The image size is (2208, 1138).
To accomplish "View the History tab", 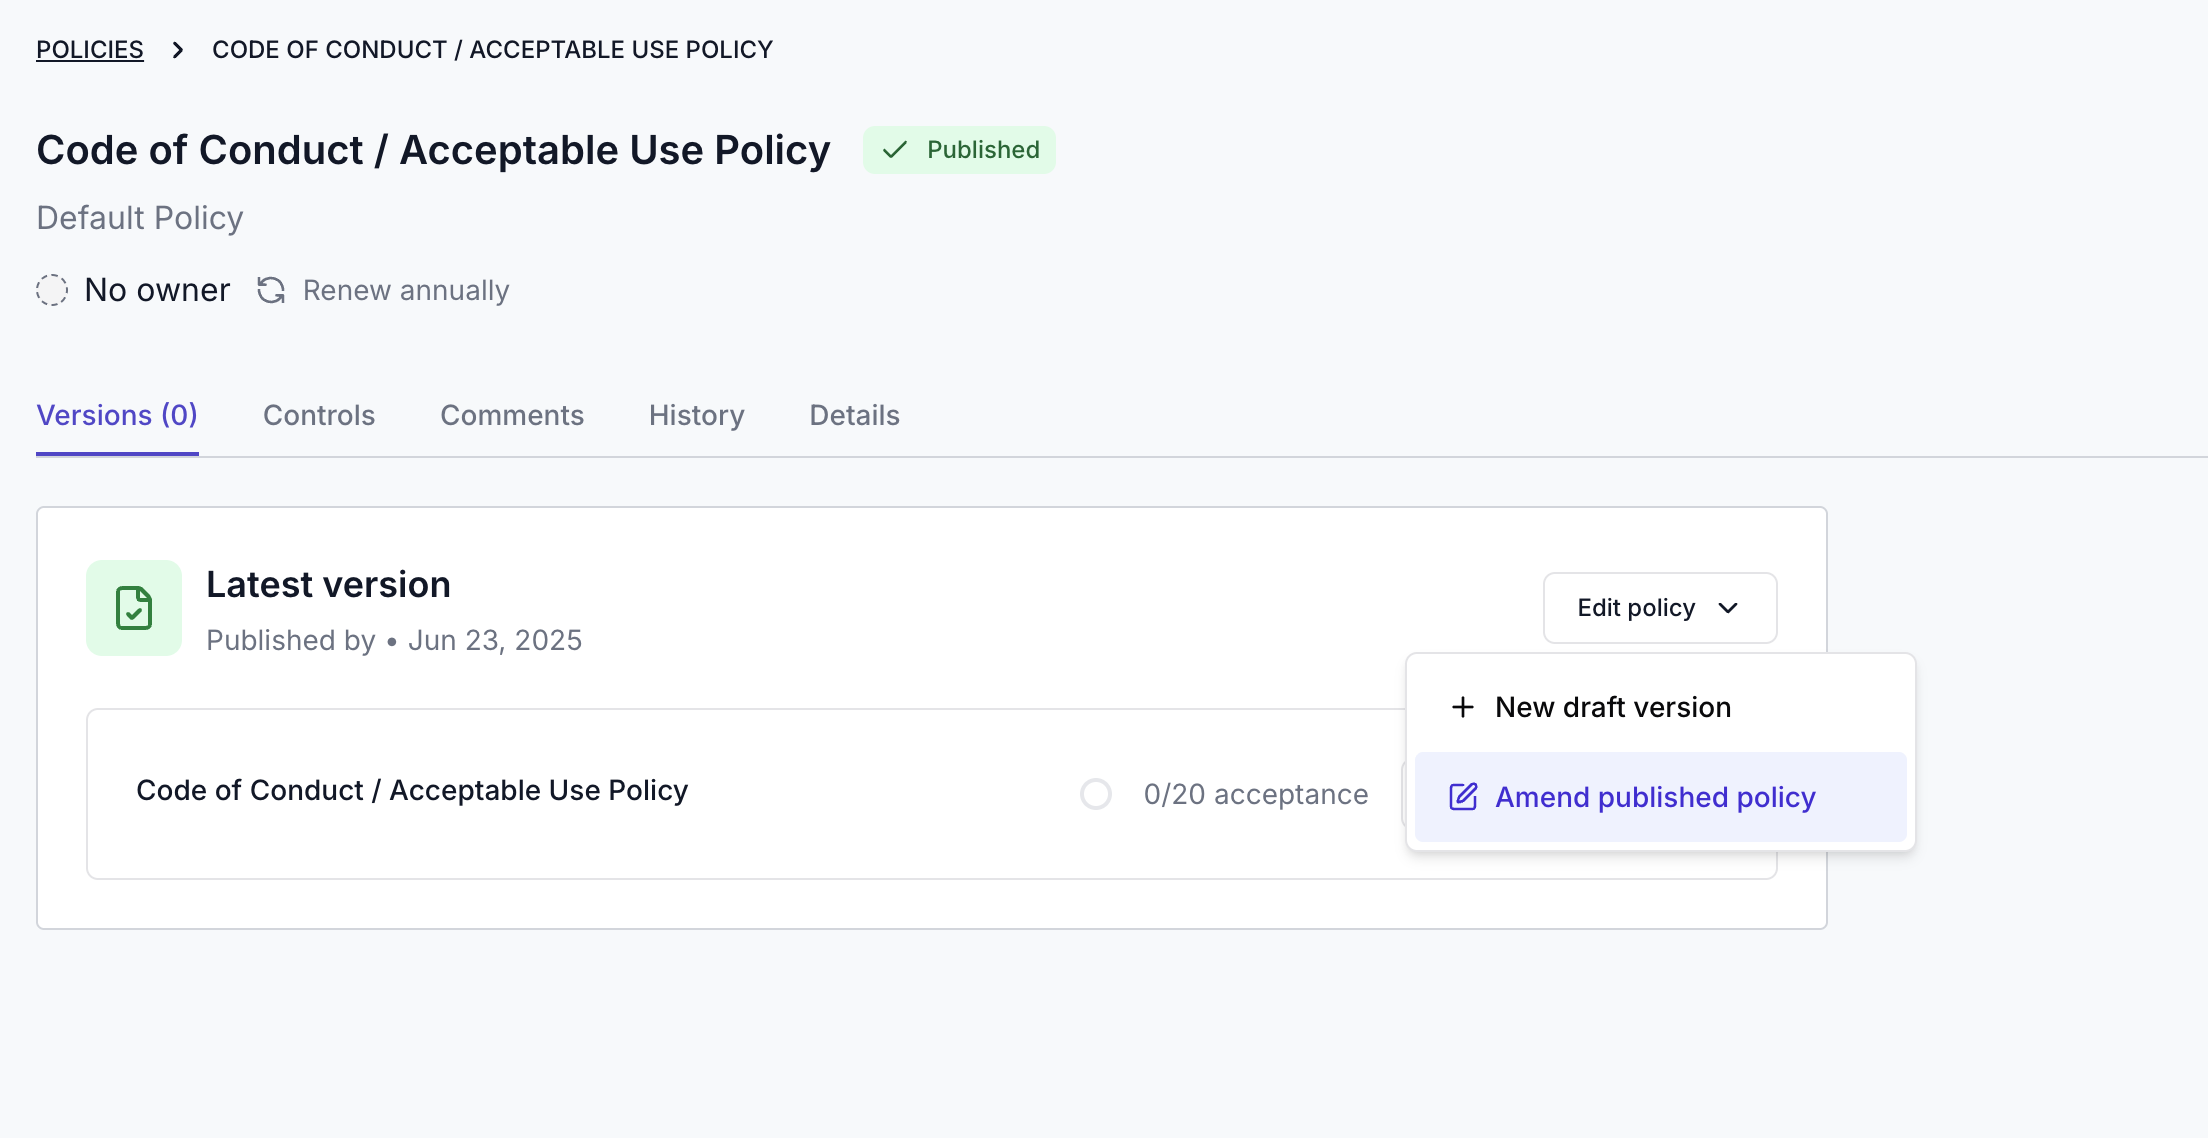I will [697, 415].
